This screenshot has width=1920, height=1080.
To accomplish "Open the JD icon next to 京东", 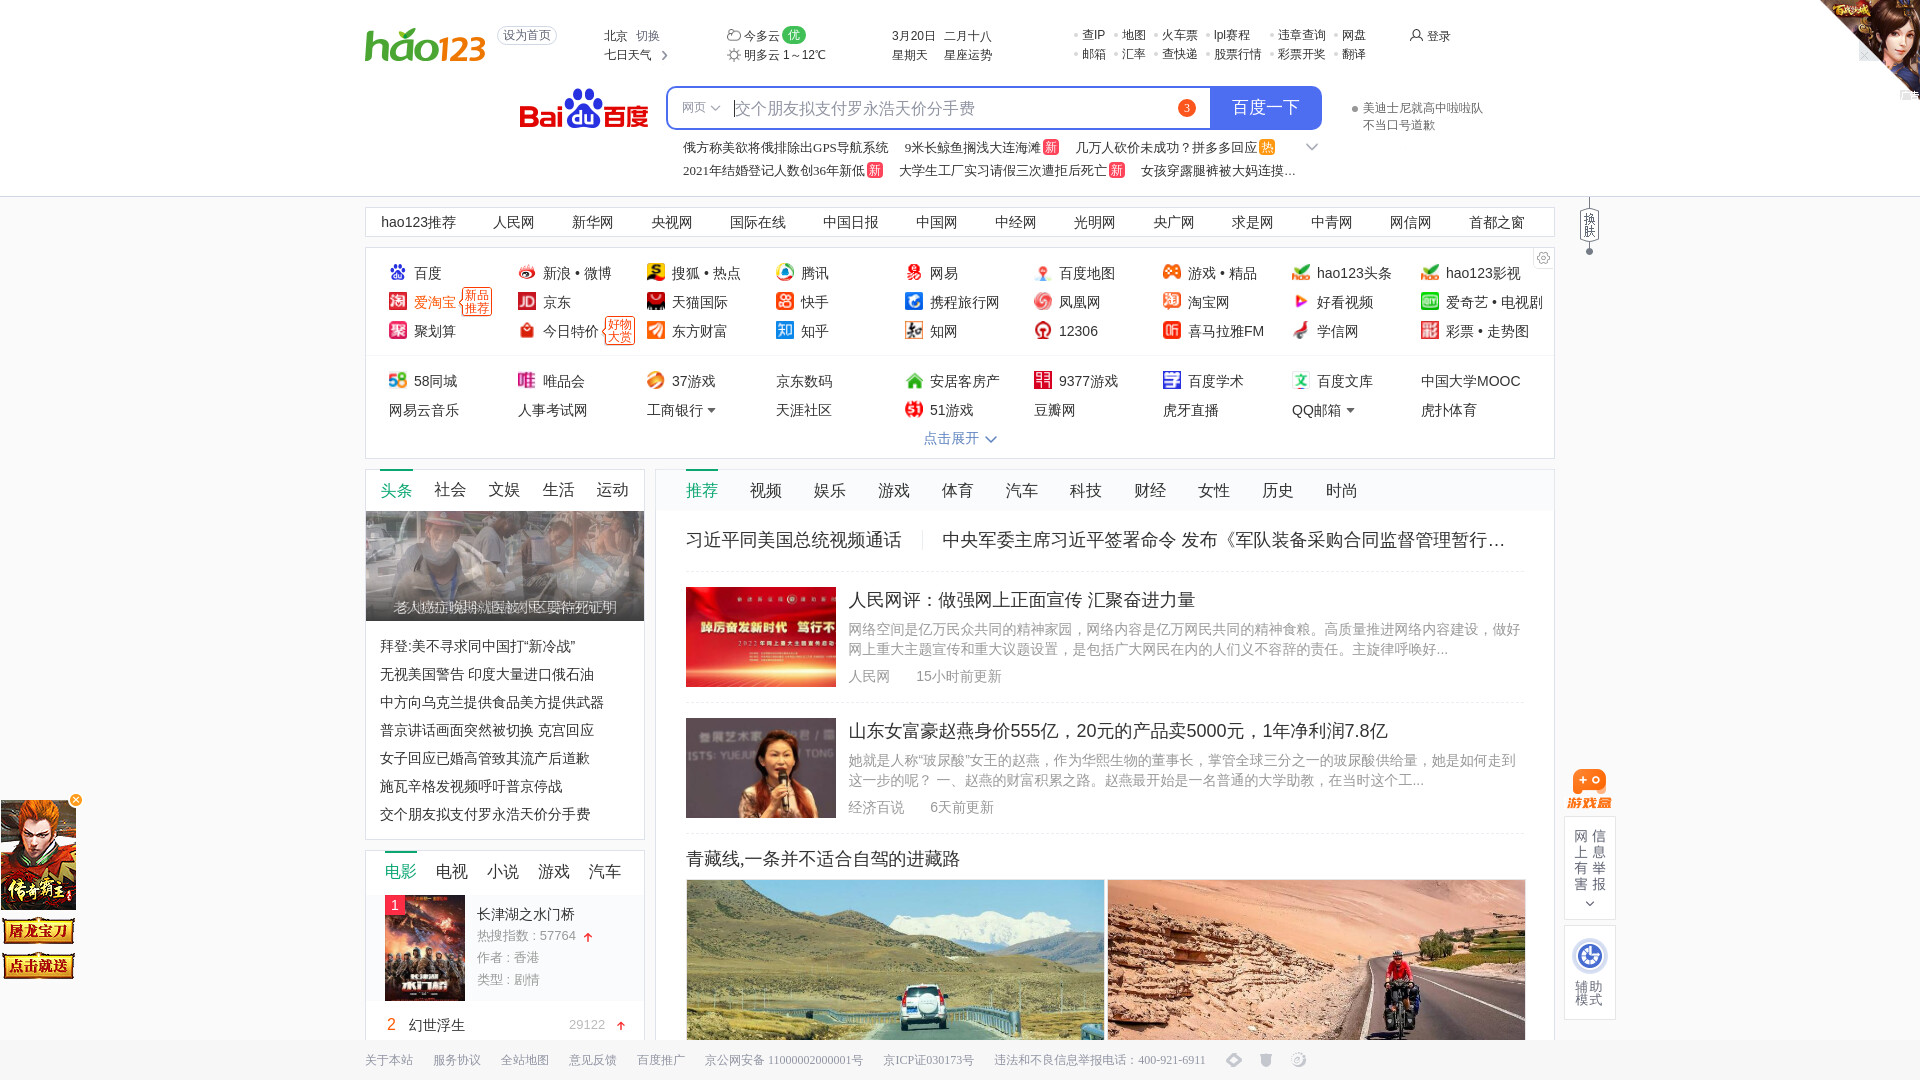I will tap(527, 301).
